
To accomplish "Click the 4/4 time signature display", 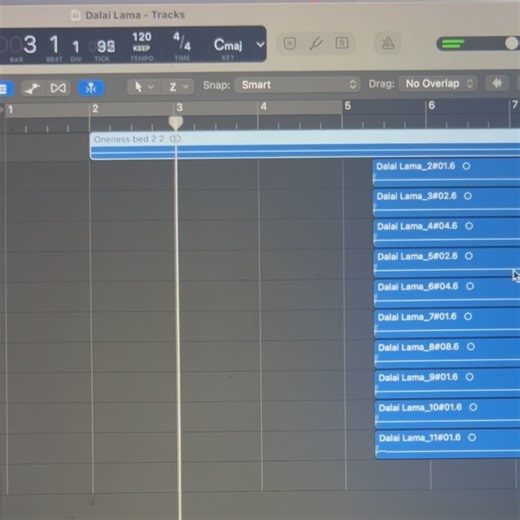I will tap(182, 42).
